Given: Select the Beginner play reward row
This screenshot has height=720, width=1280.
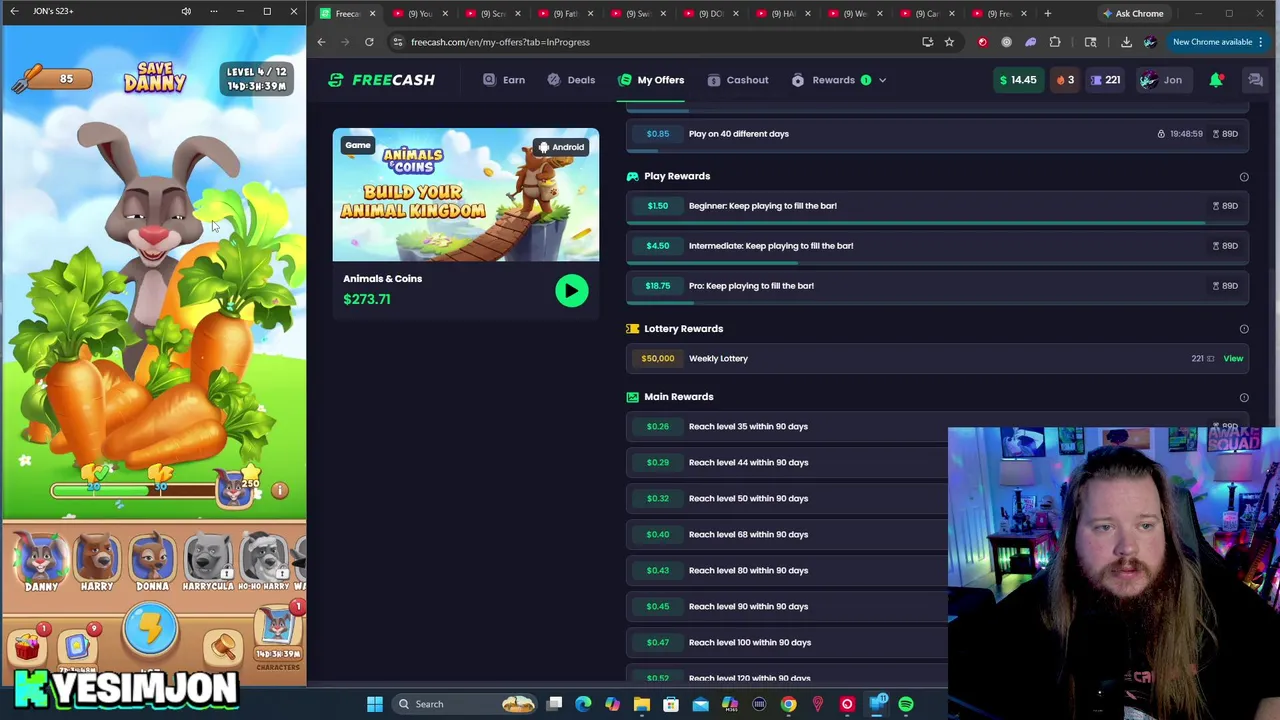Looking at the screenshot, I should [x=938, y=206].
